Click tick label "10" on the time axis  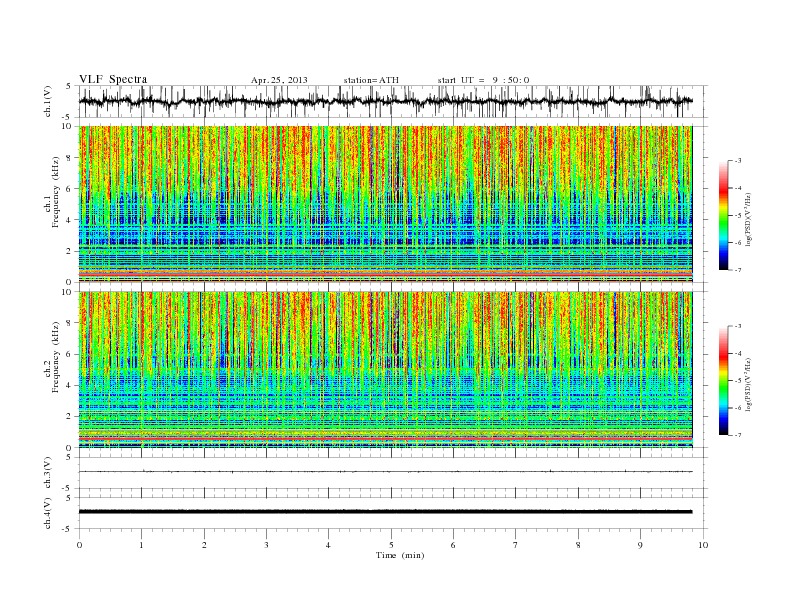pyautogui.click(x=703, y=545)
